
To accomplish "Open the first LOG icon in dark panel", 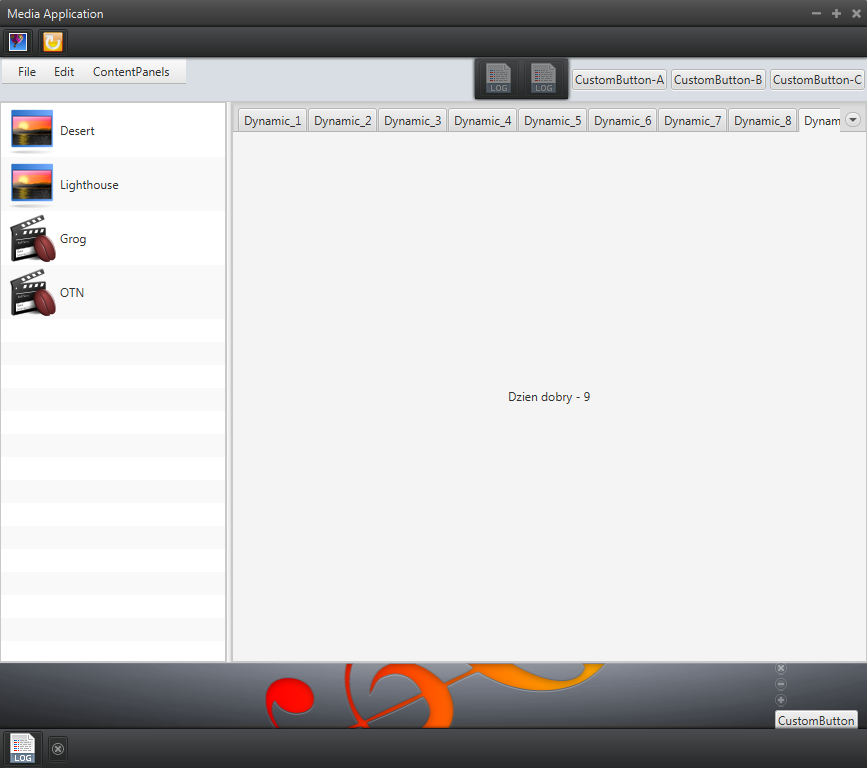I will [498, 79].
